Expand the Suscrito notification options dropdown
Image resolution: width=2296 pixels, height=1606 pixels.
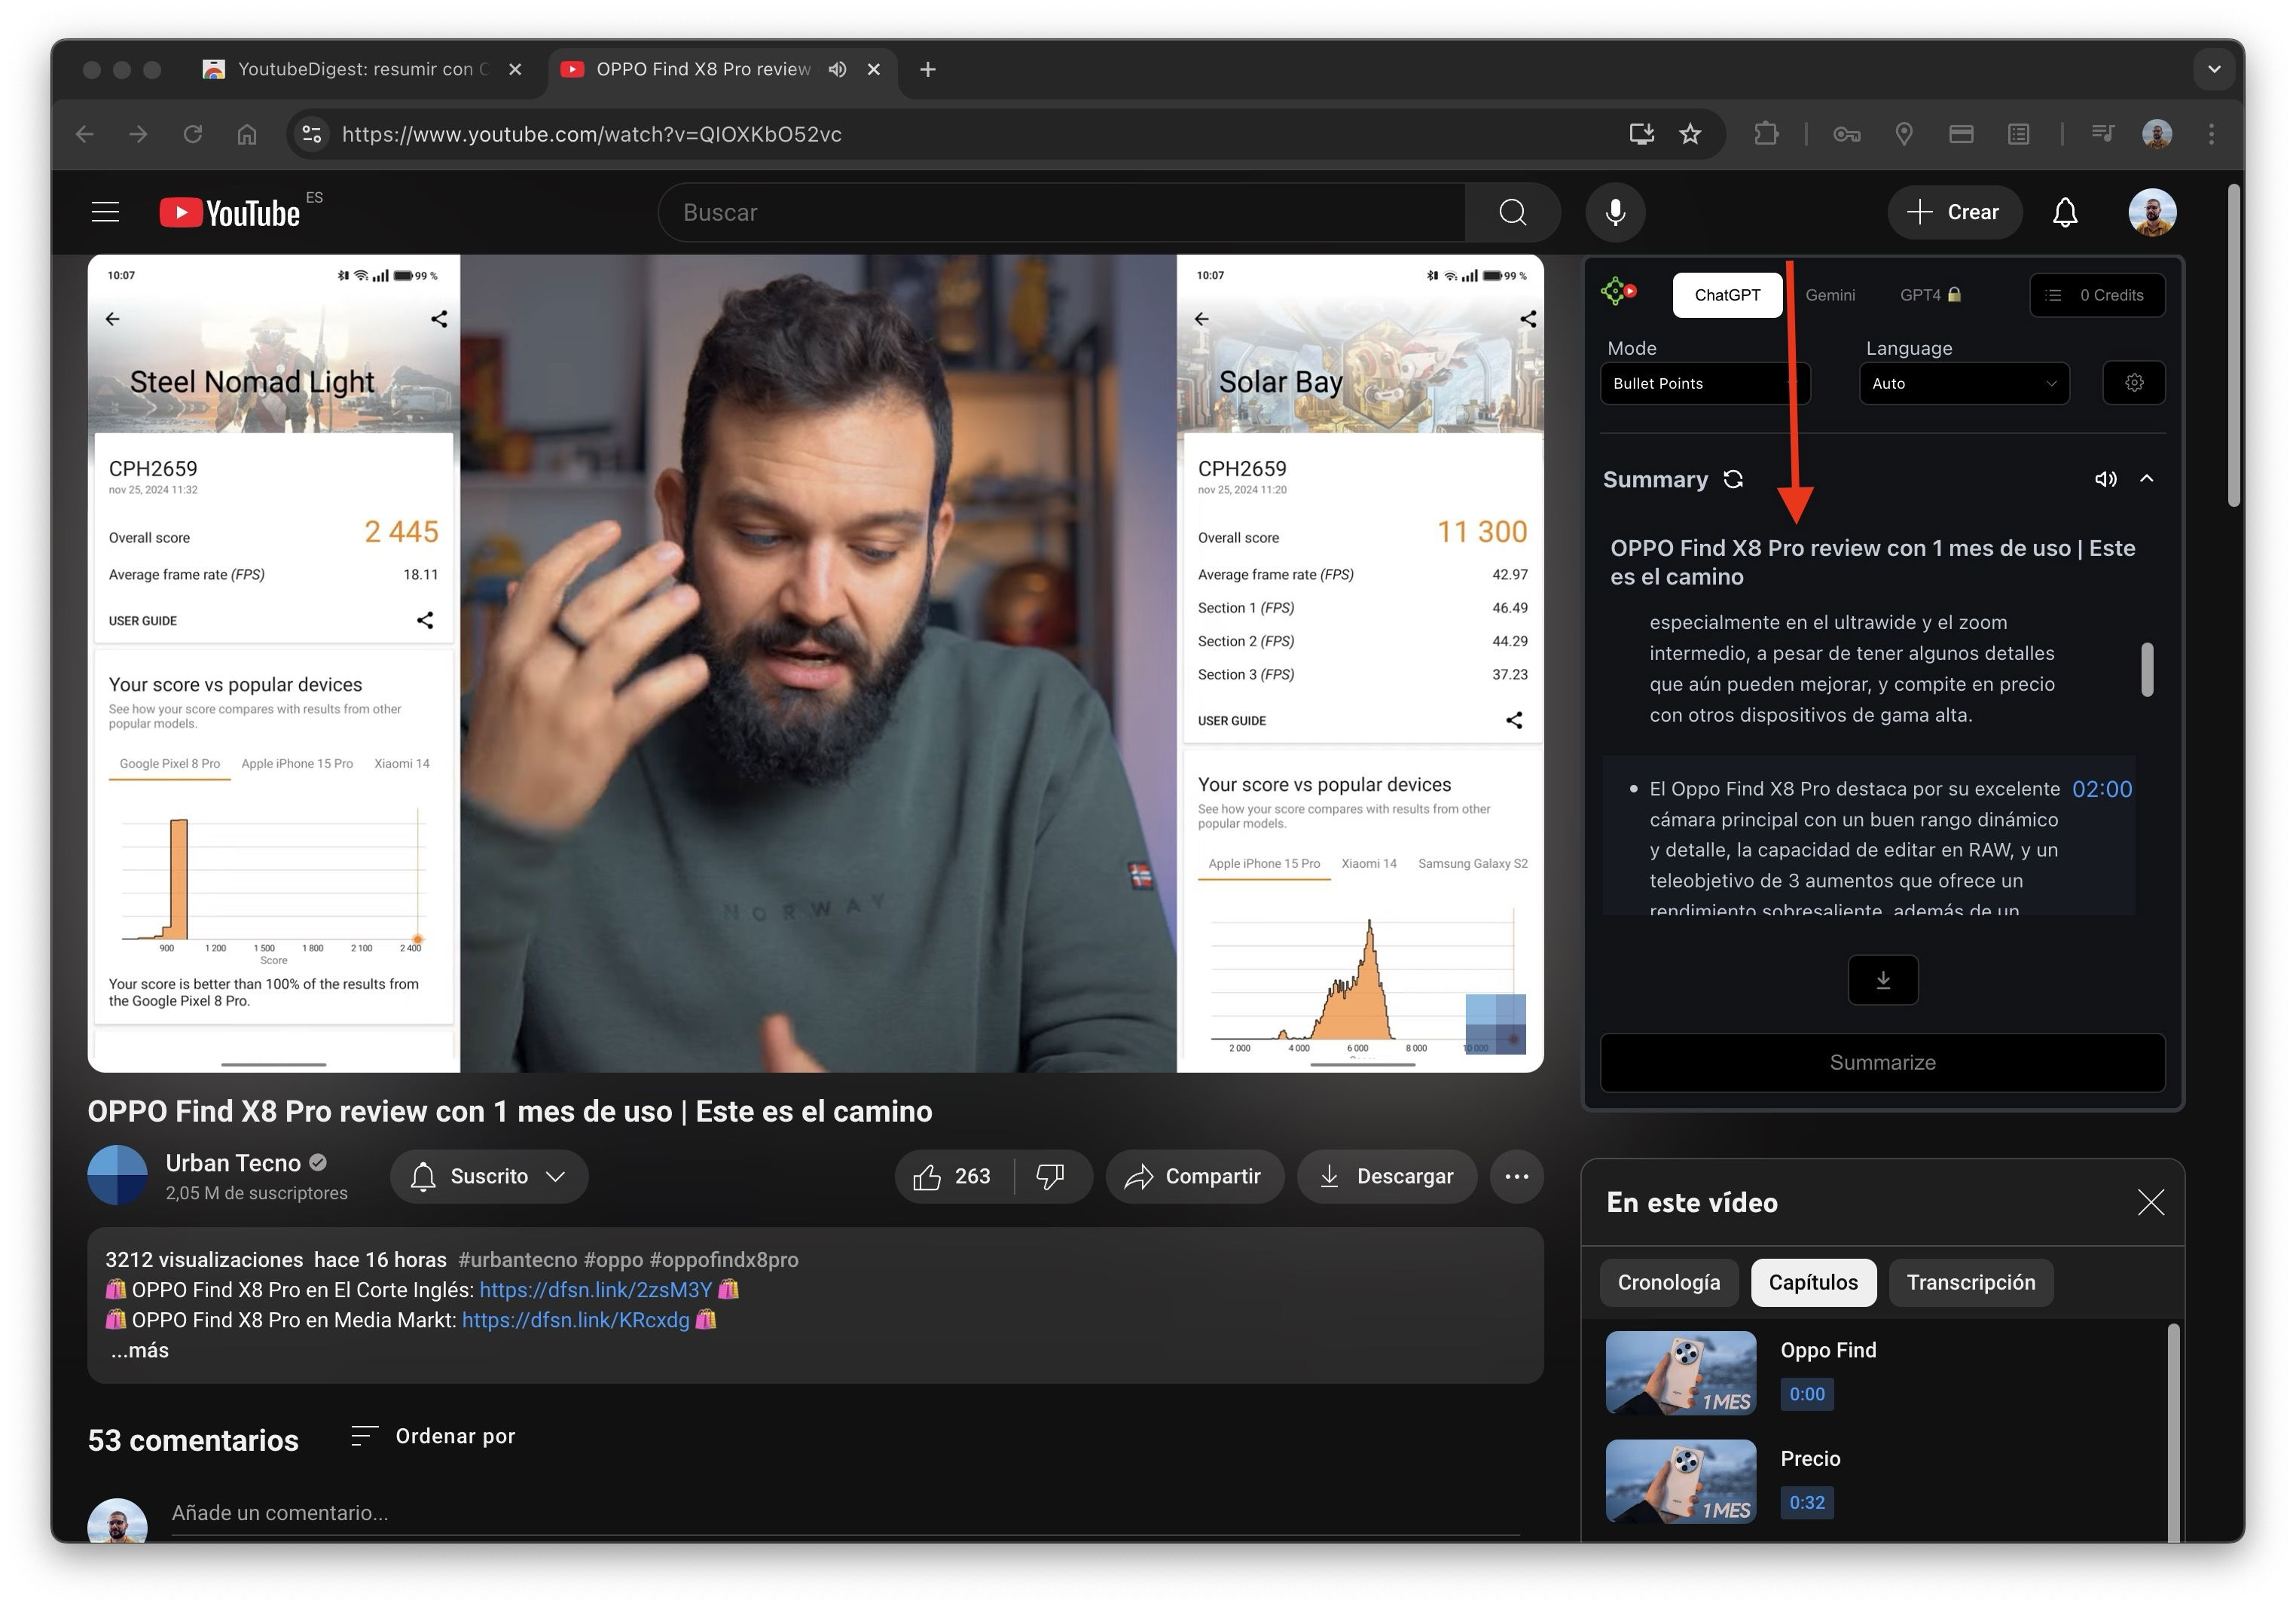click(x=489, y=1177)
